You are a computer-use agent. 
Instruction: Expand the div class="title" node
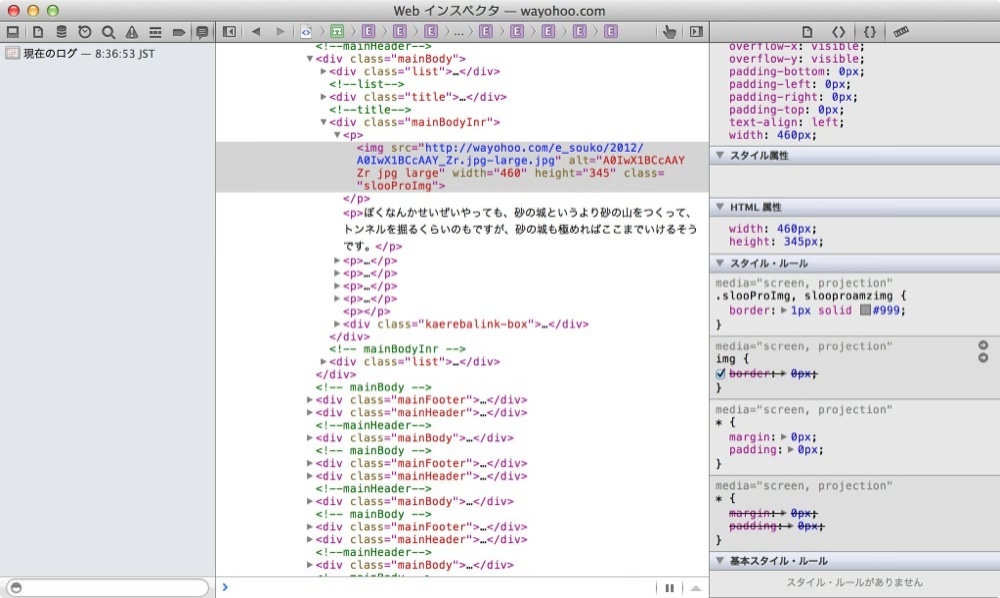323,97
